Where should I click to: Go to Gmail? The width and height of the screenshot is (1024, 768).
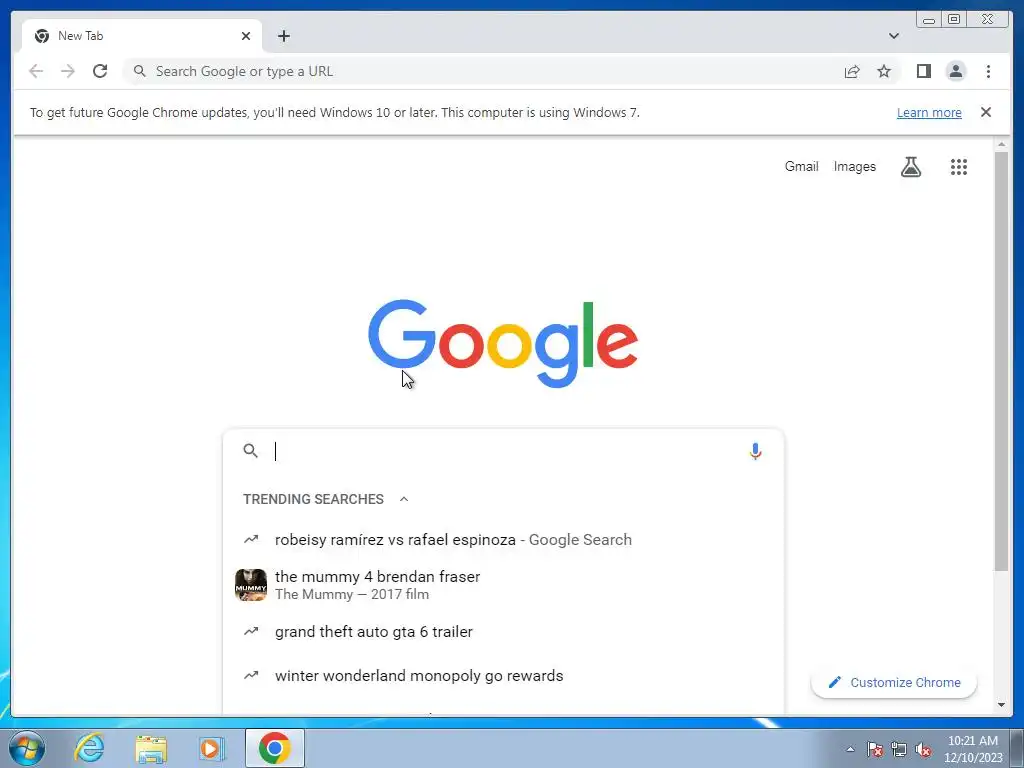801,167
